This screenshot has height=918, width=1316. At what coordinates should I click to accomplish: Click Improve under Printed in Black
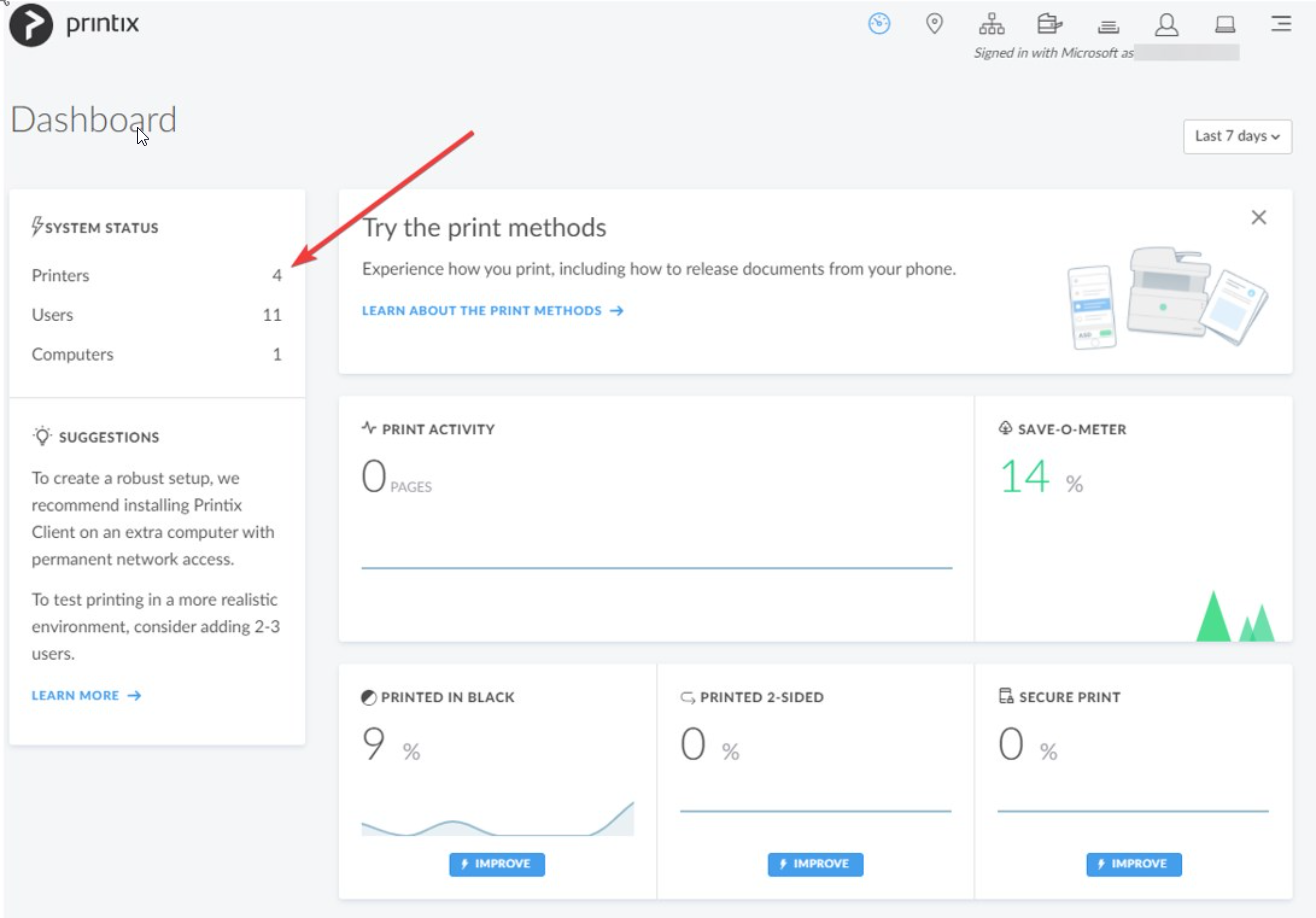[497, 864]
